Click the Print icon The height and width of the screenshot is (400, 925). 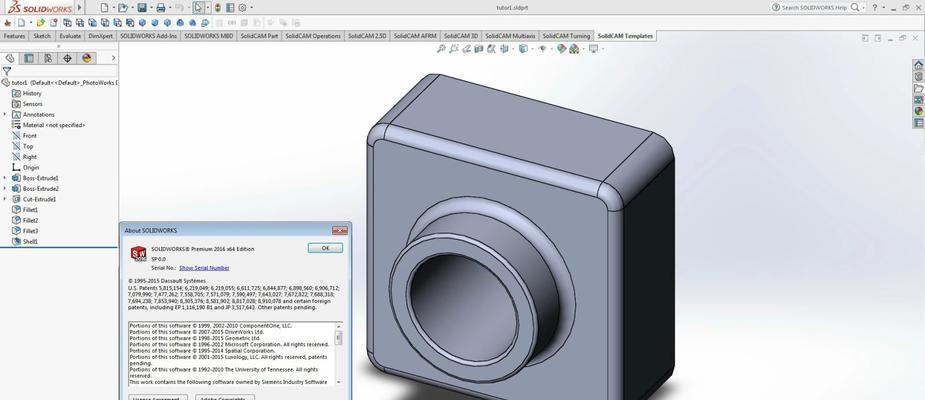(x=160, y=8)
